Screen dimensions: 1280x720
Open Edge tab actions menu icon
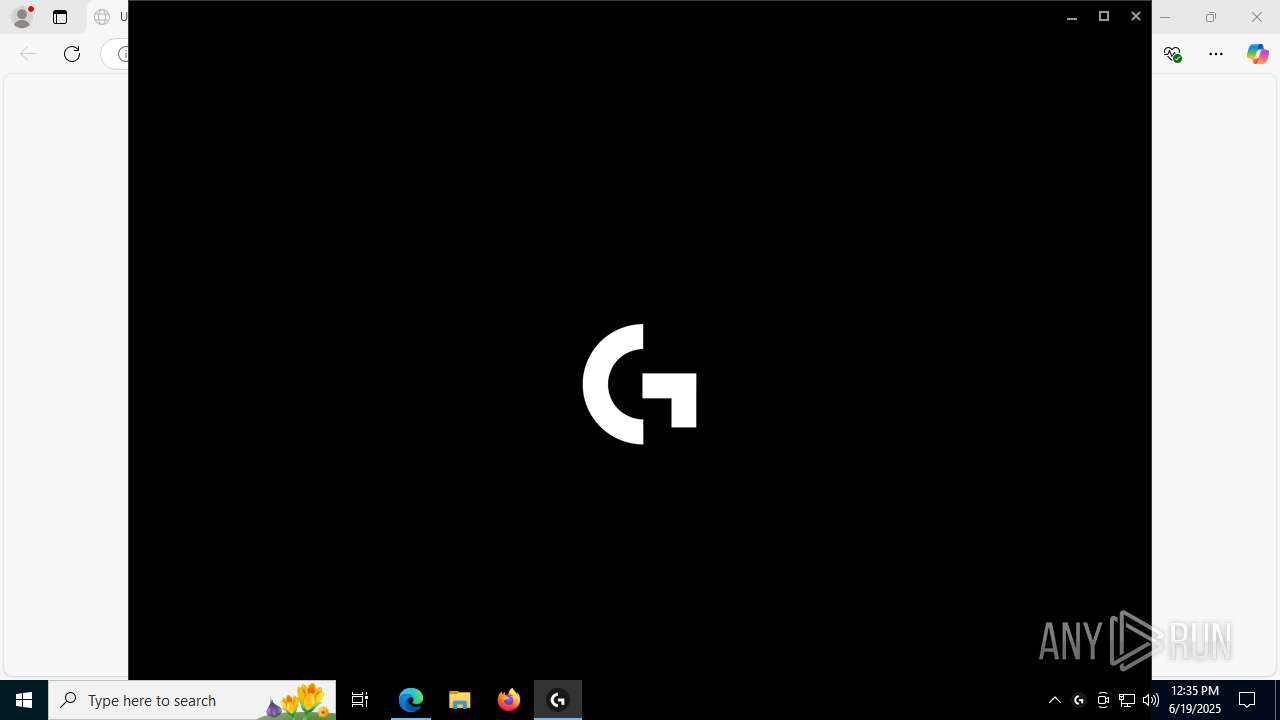(60, 17)
